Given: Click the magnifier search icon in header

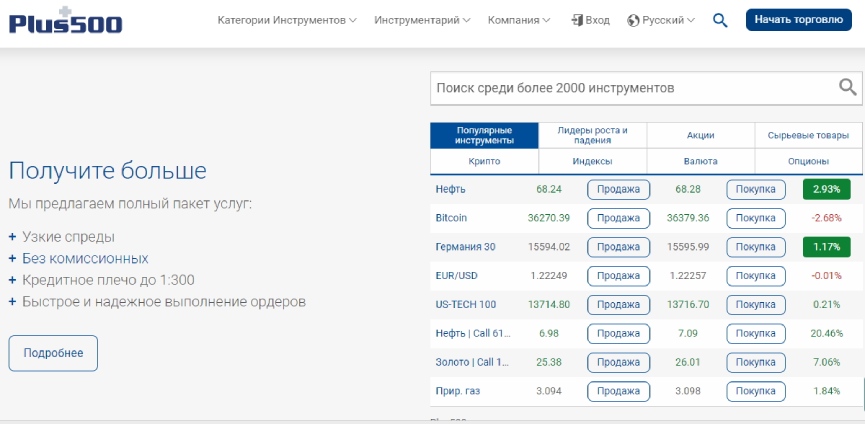Looking at the screenshot, I should tap(720, 20).
